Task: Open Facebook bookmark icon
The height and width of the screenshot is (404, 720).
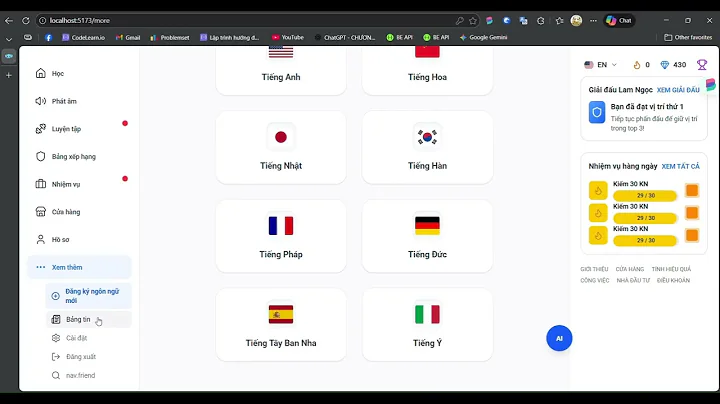Action: point(49,38)
